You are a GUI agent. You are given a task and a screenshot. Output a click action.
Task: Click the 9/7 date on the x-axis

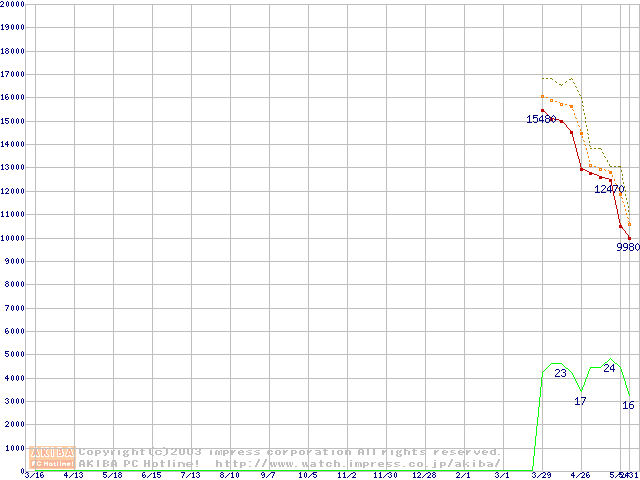[268, 476]
